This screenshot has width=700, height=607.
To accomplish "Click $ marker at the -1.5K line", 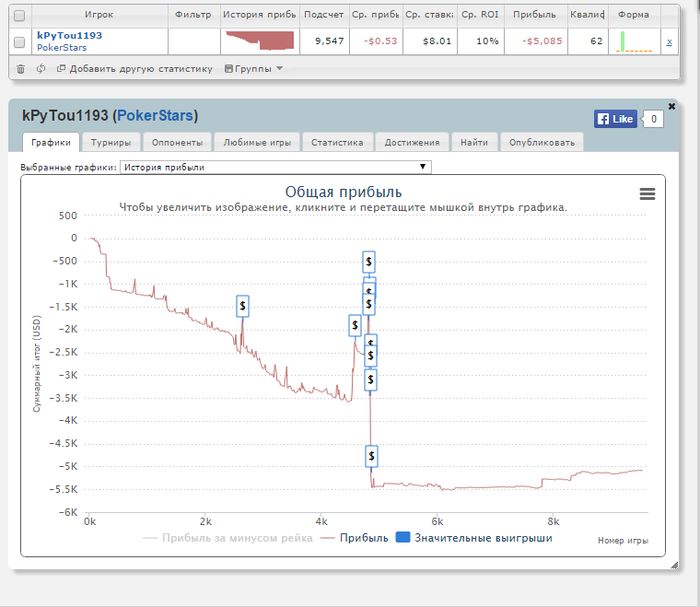I will [x=369, y=304].
